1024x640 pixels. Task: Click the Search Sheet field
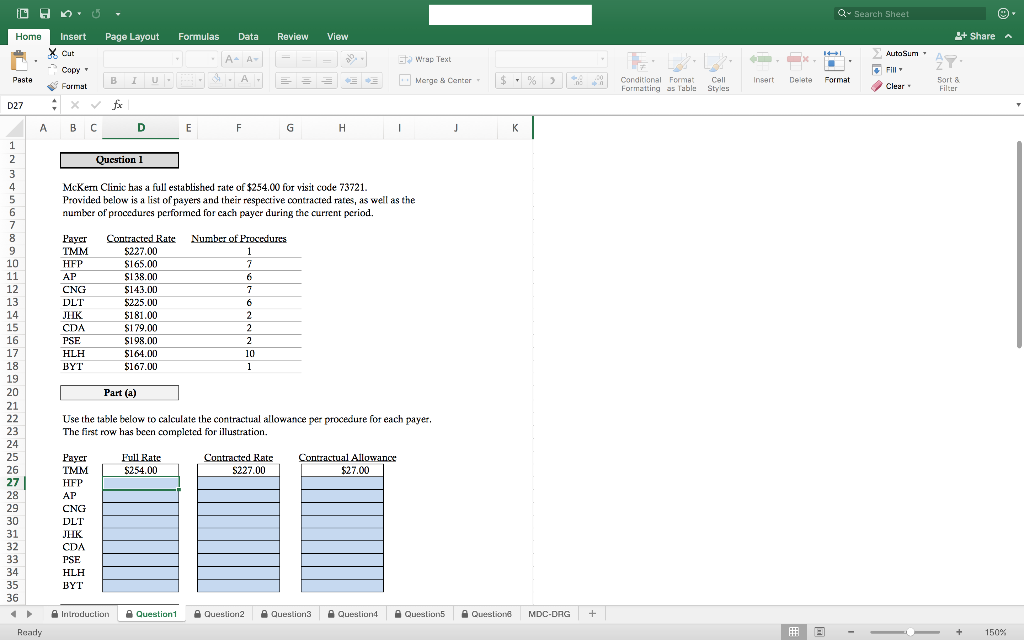(910, 13)
